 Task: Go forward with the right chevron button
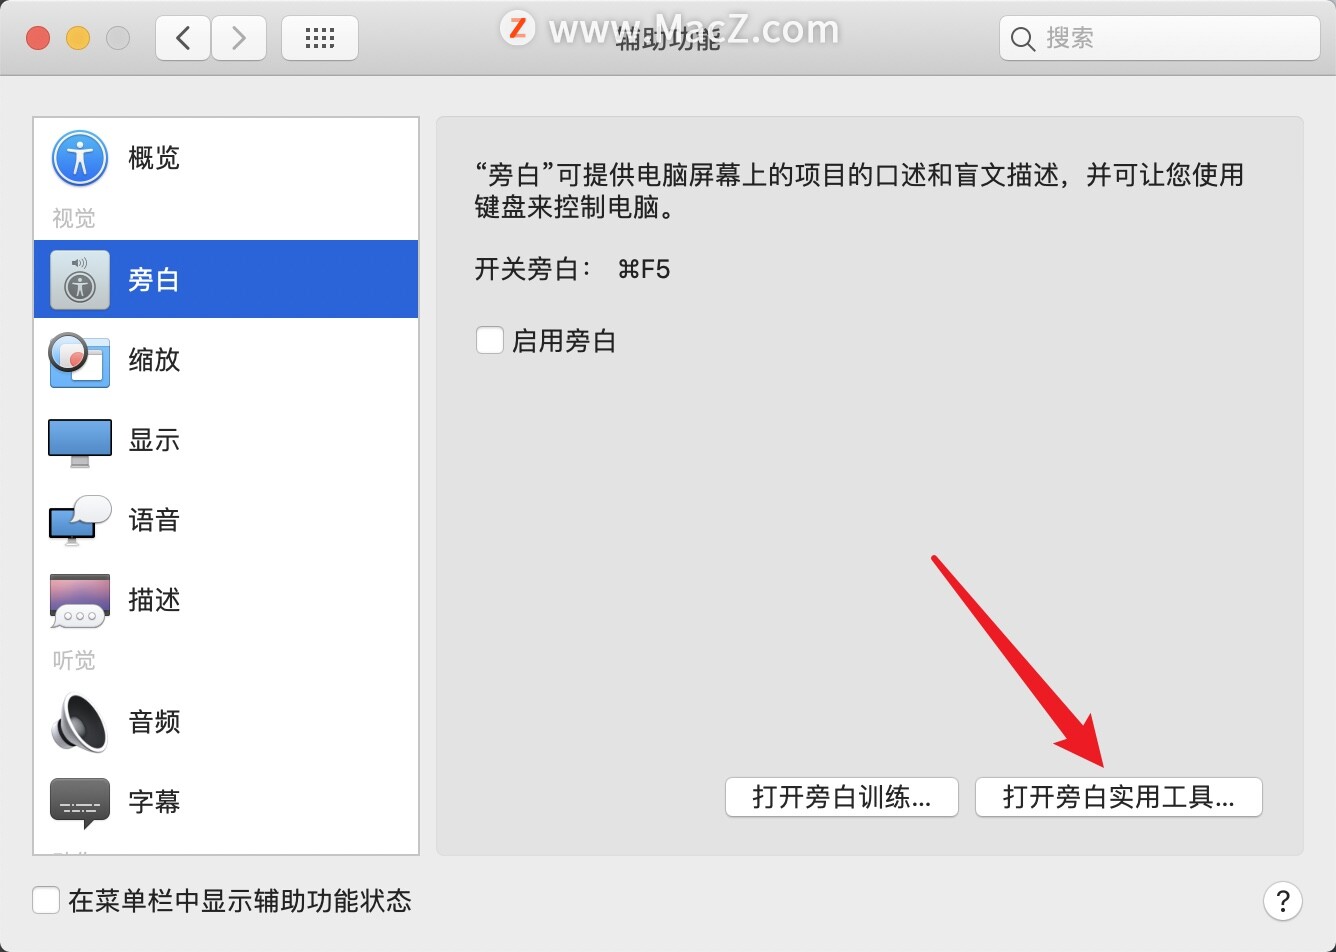pos(238,38)
